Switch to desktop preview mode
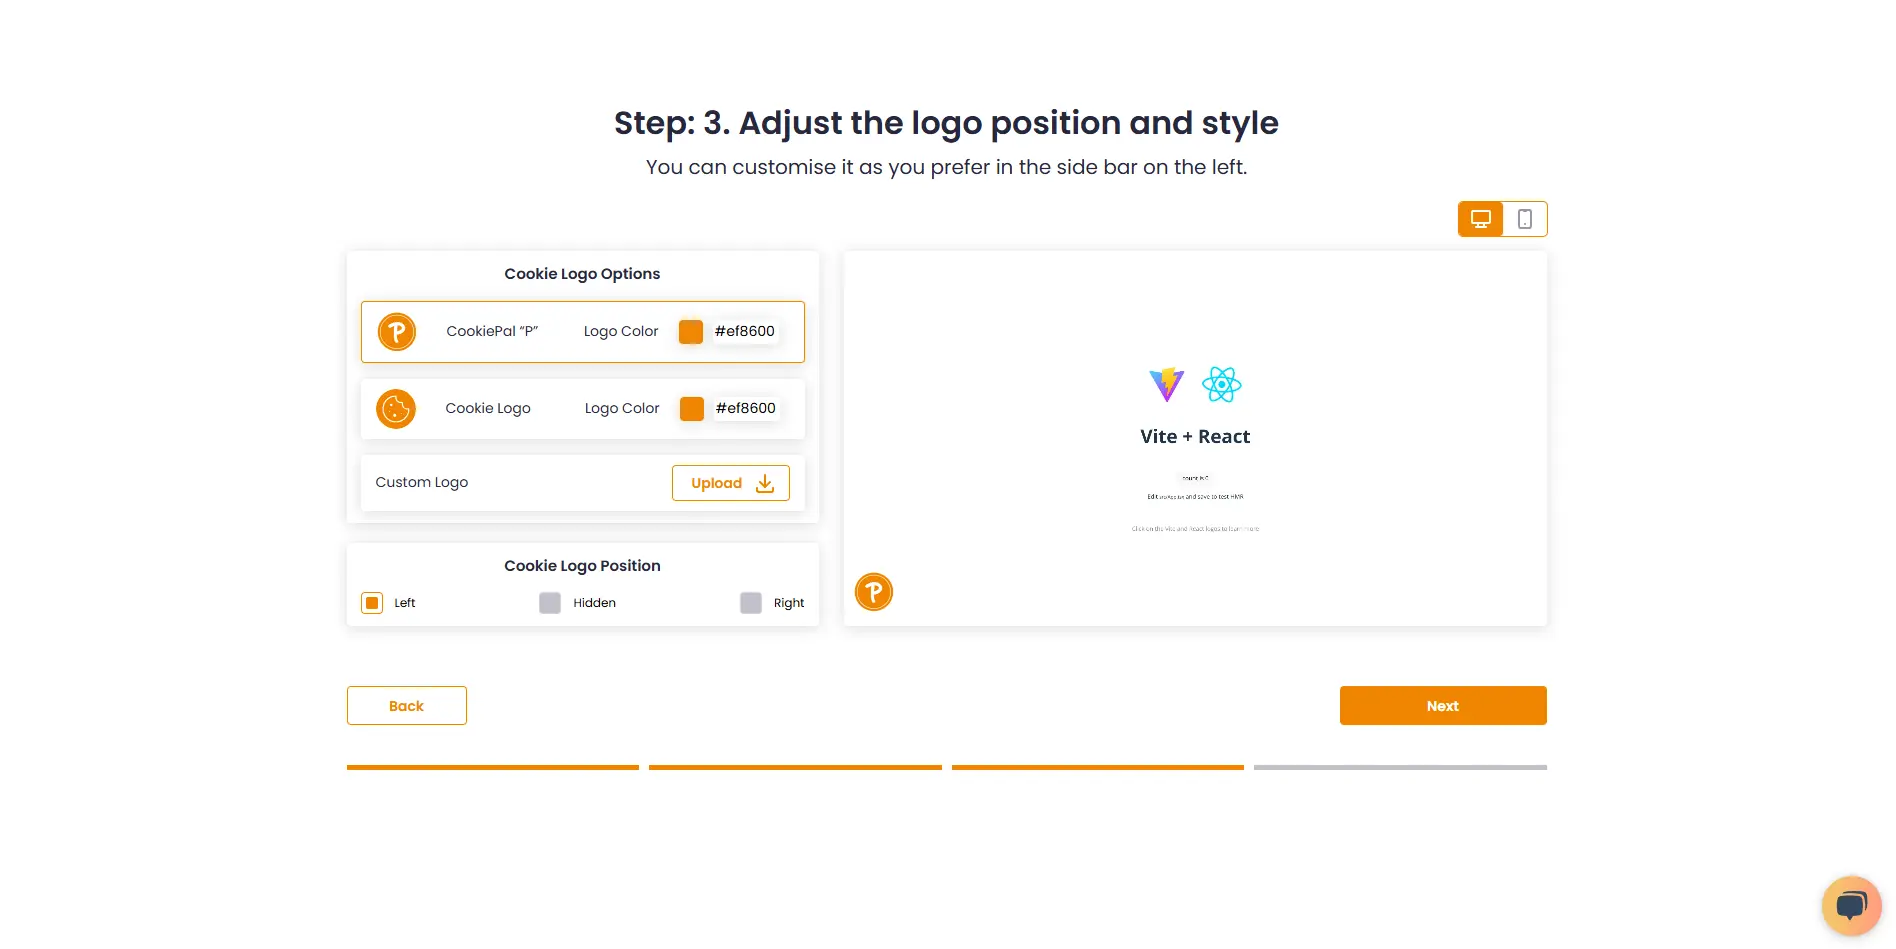The width and height of the screenshot is (1896, 949). 1480,219
